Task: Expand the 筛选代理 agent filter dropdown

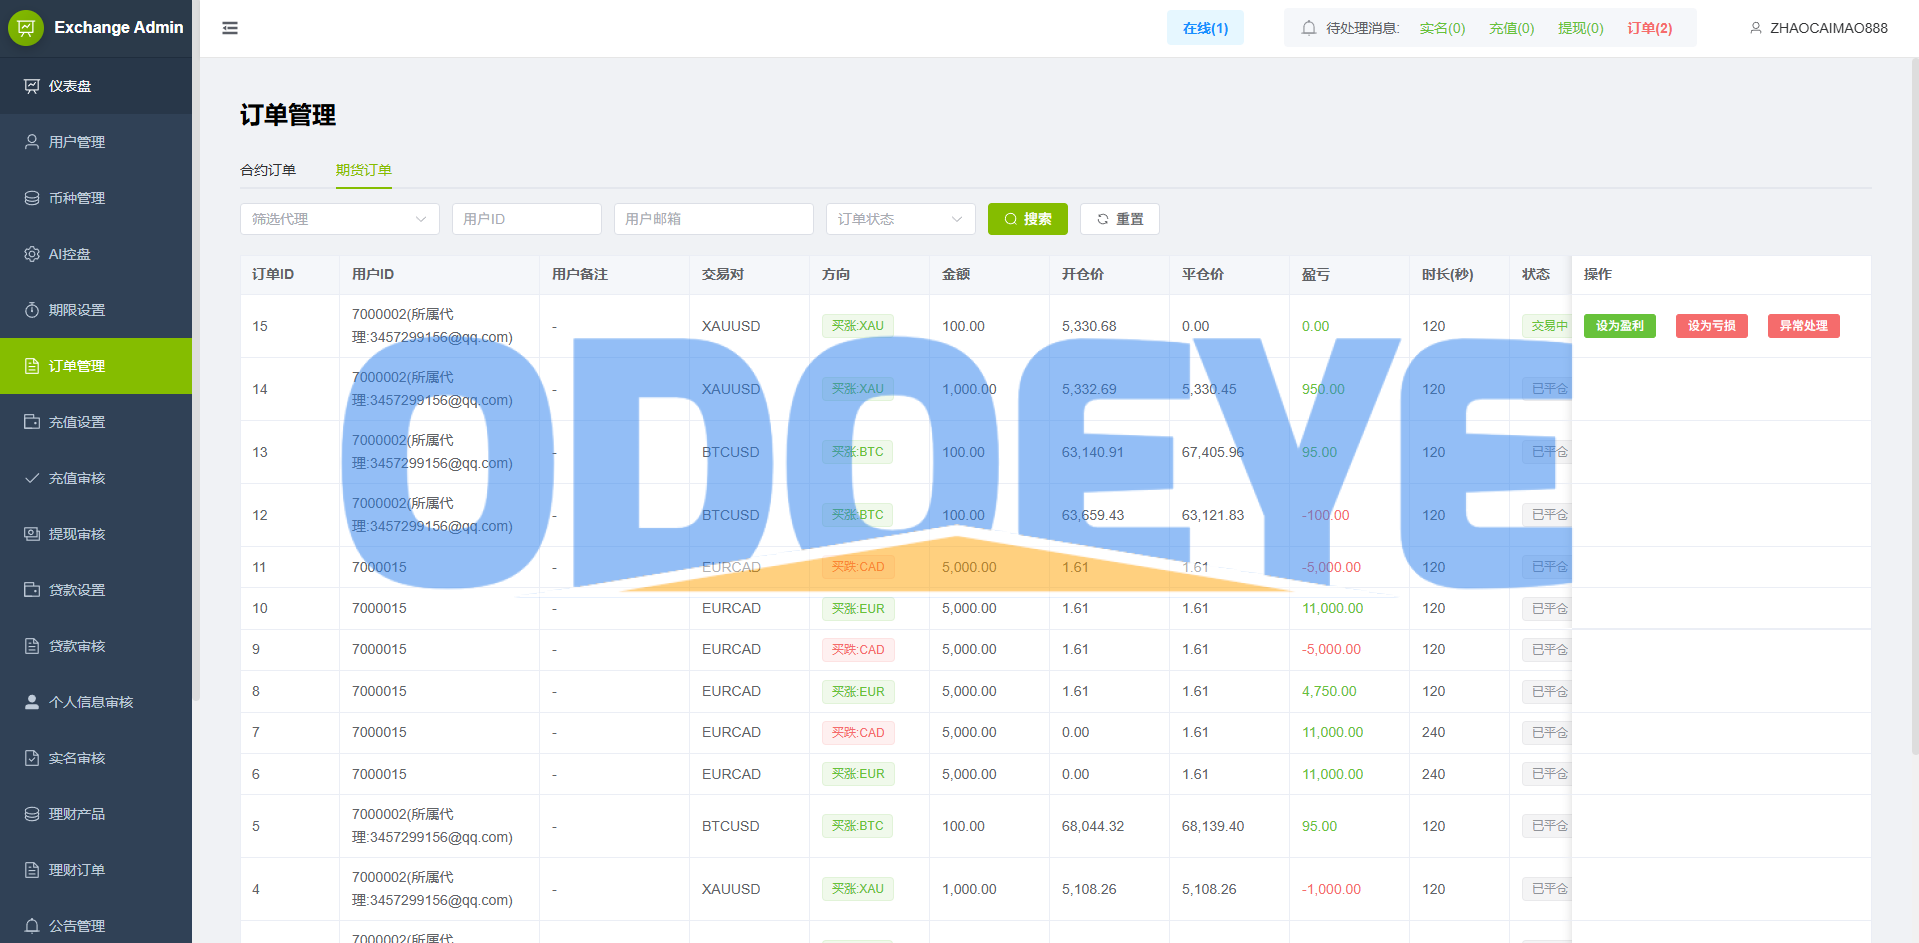Action: pyautogui.click(x=339, y=219)
